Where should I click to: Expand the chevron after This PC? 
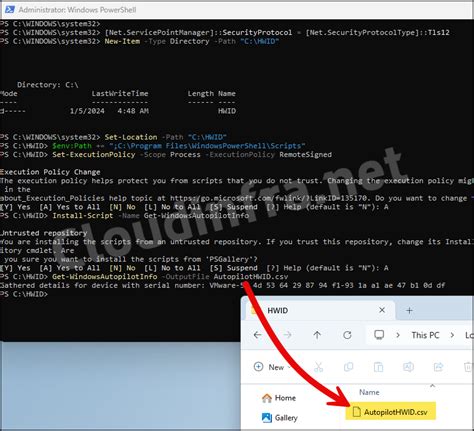tap(452, 335)
